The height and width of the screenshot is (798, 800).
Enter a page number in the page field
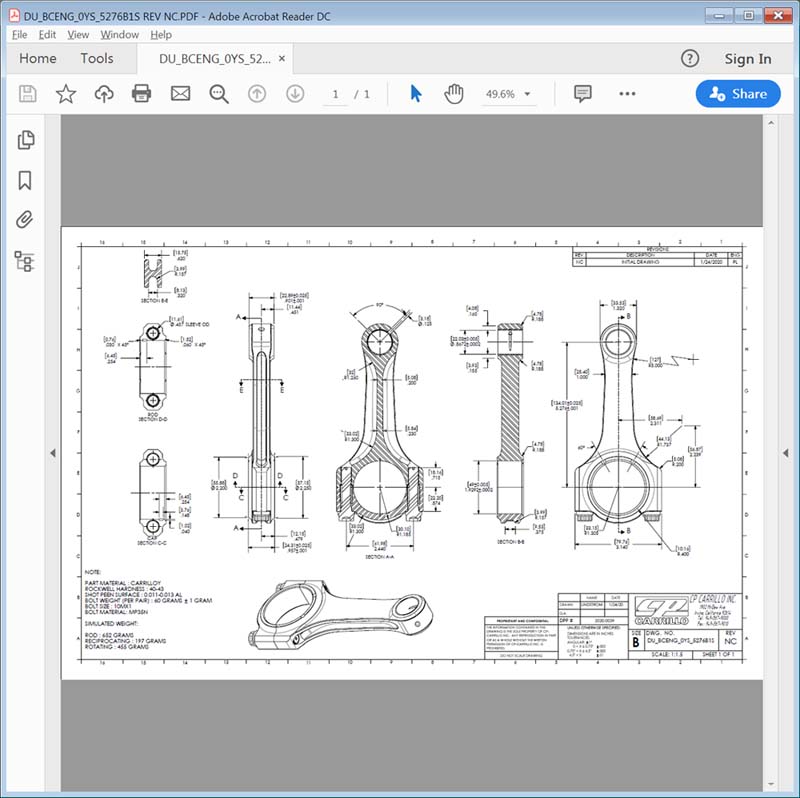335,94
